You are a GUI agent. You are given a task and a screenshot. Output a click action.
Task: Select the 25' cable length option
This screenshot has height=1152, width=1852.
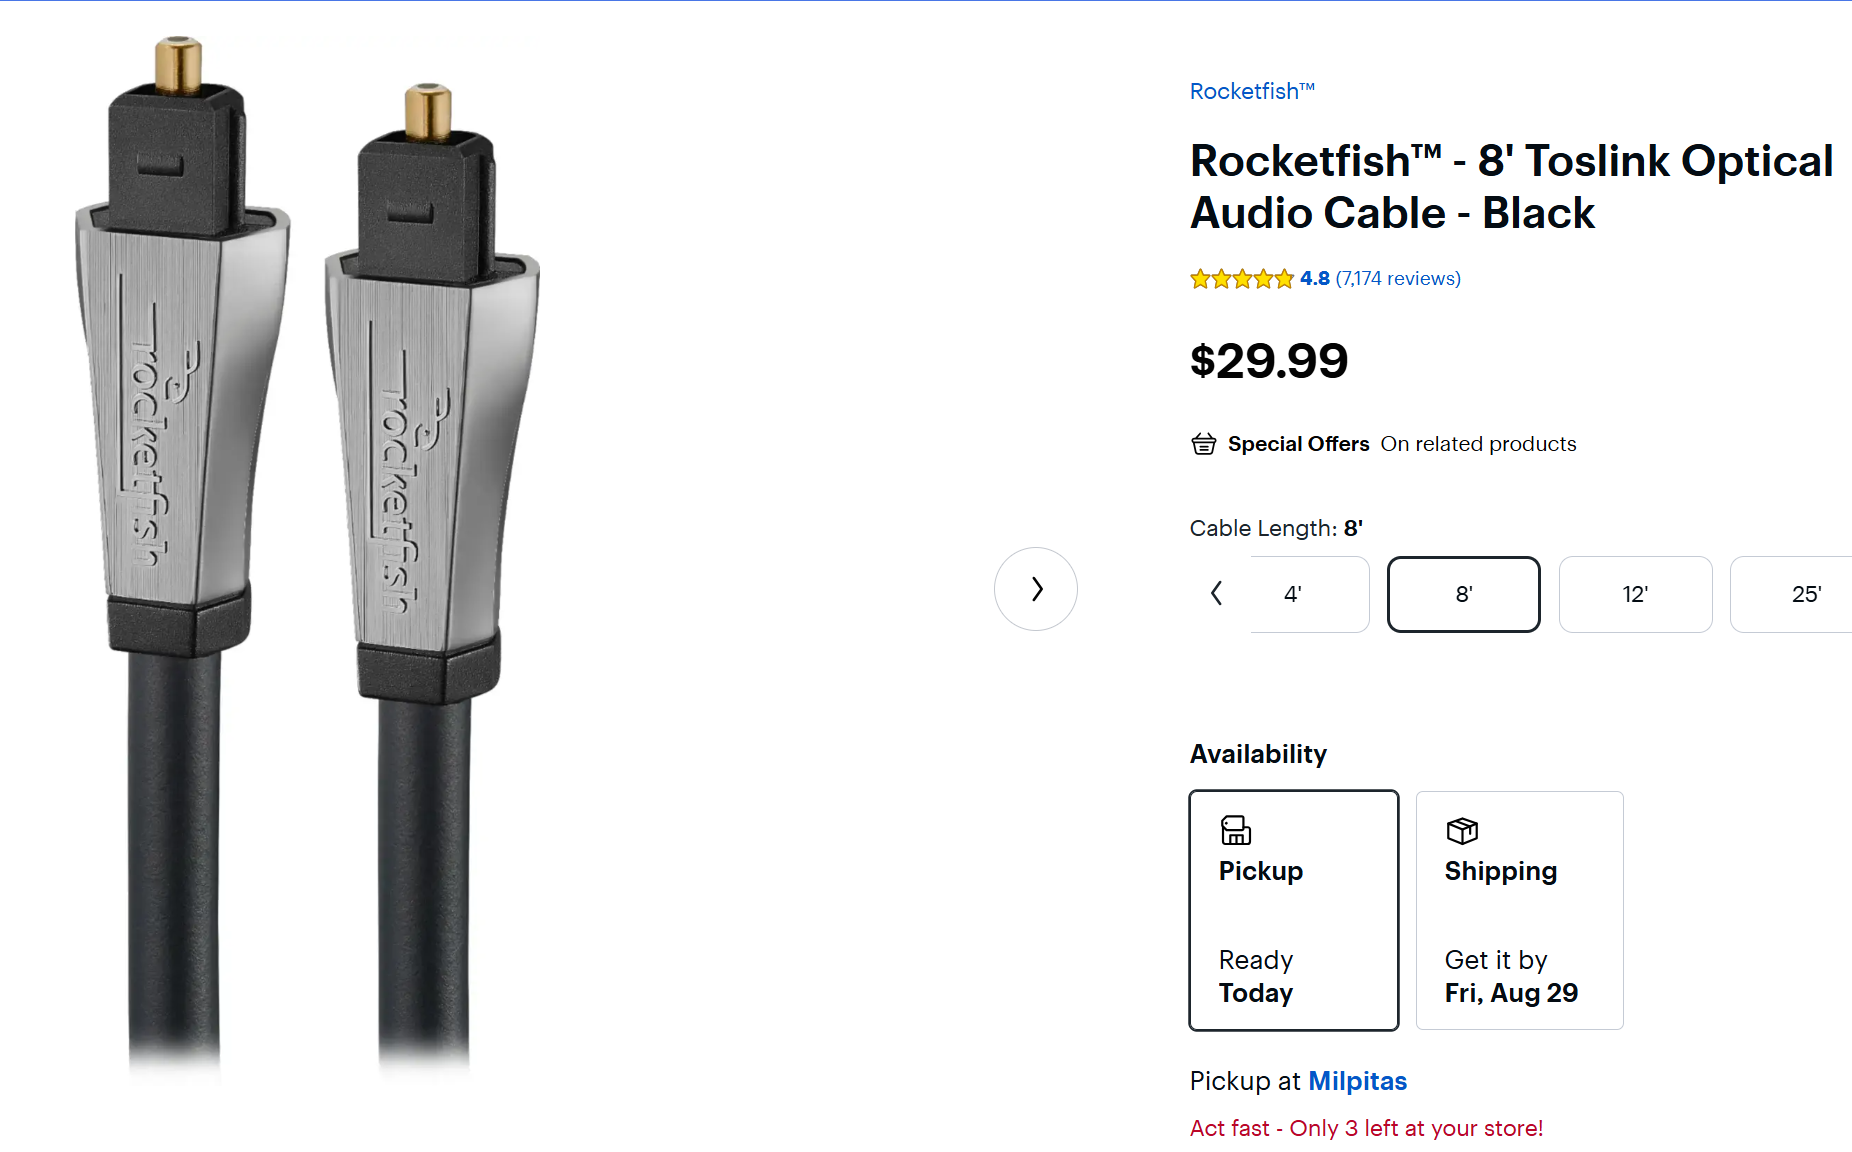pos(1800,594)
